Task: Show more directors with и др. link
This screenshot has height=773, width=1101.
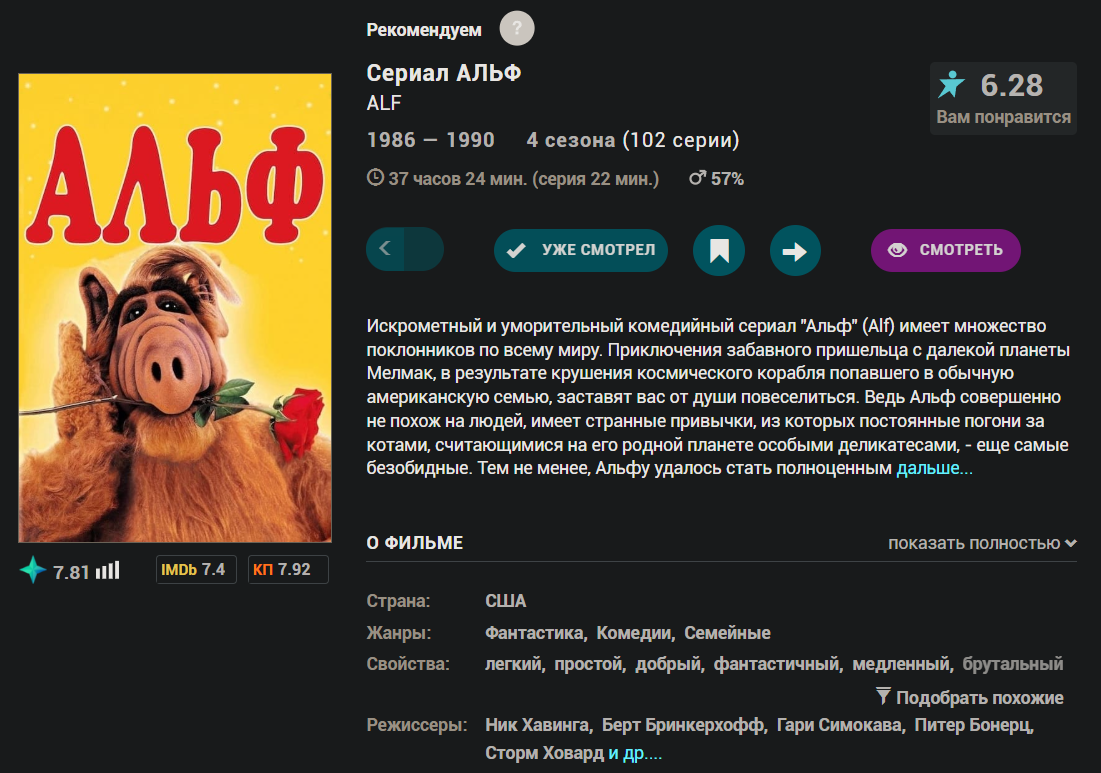Action: point(635,752)
